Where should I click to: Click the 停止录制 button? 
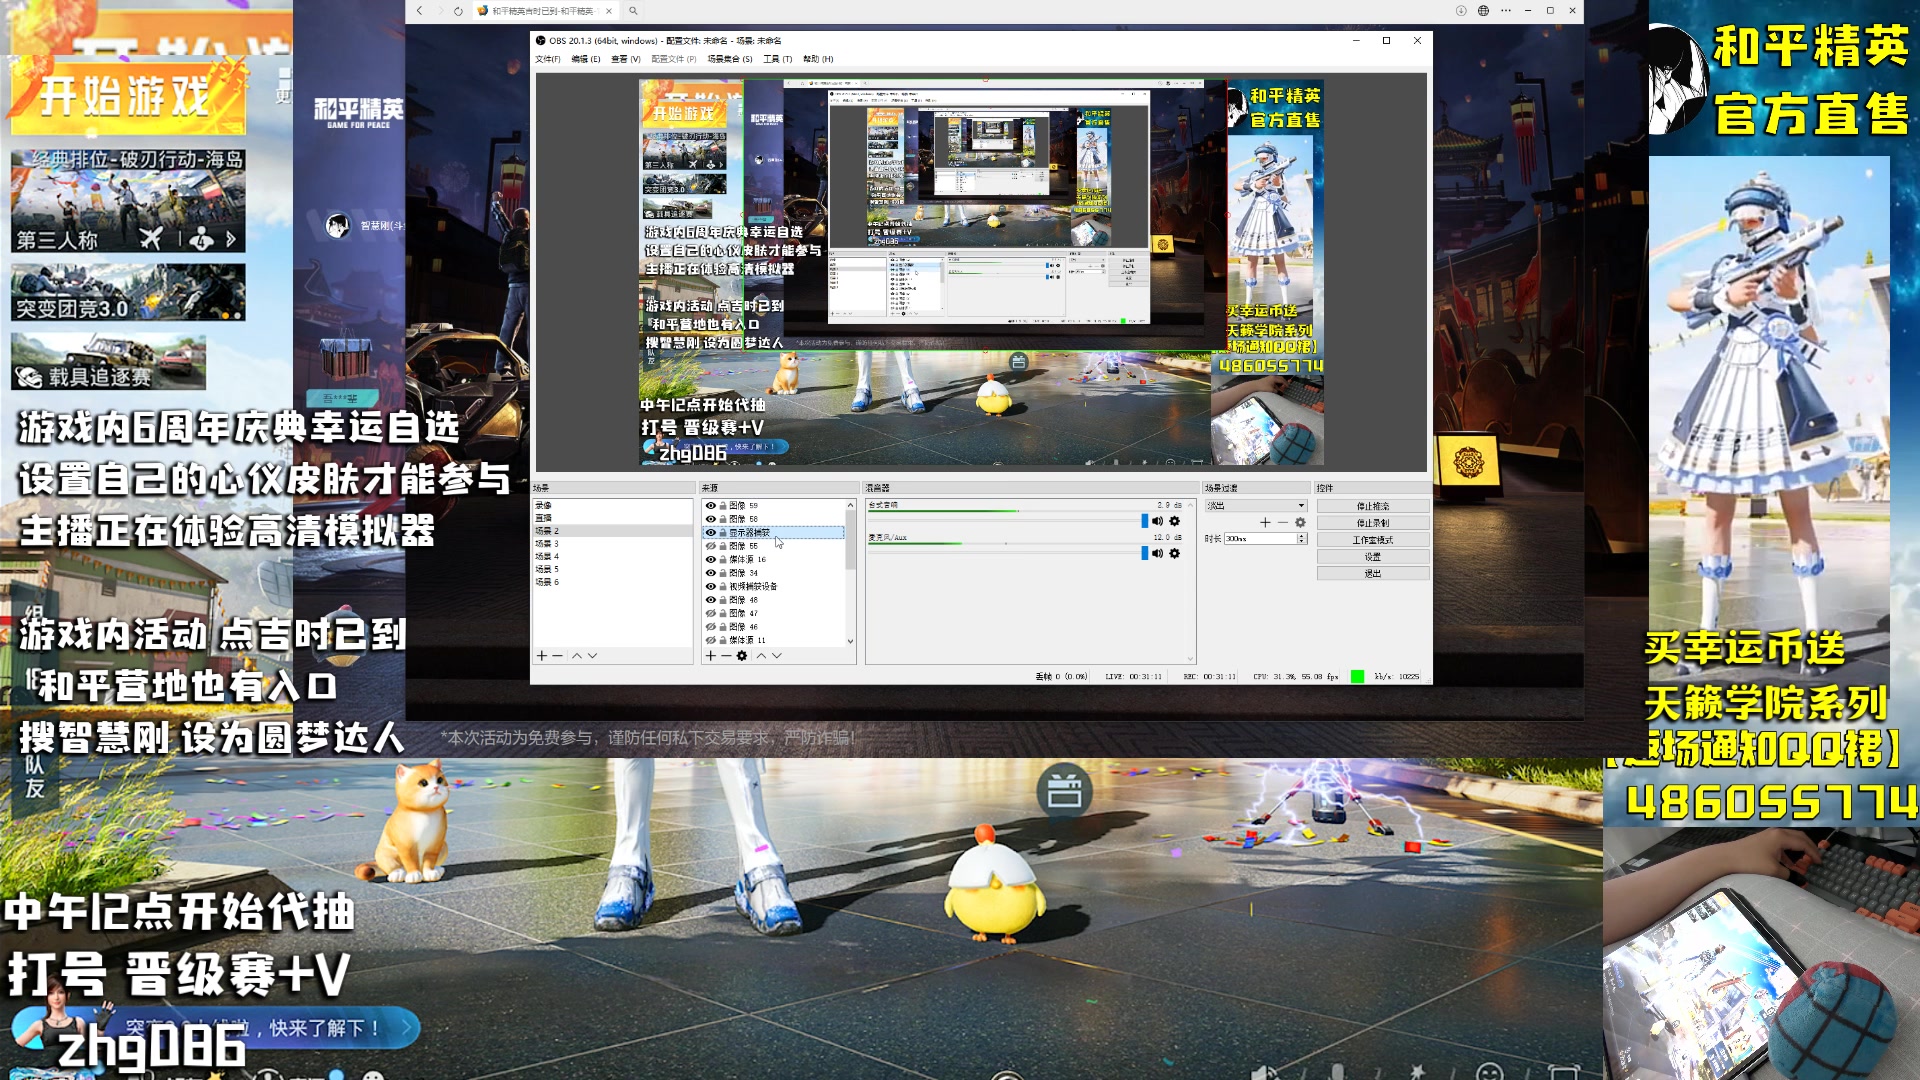pyautogui.click(x=1372, y=523)
